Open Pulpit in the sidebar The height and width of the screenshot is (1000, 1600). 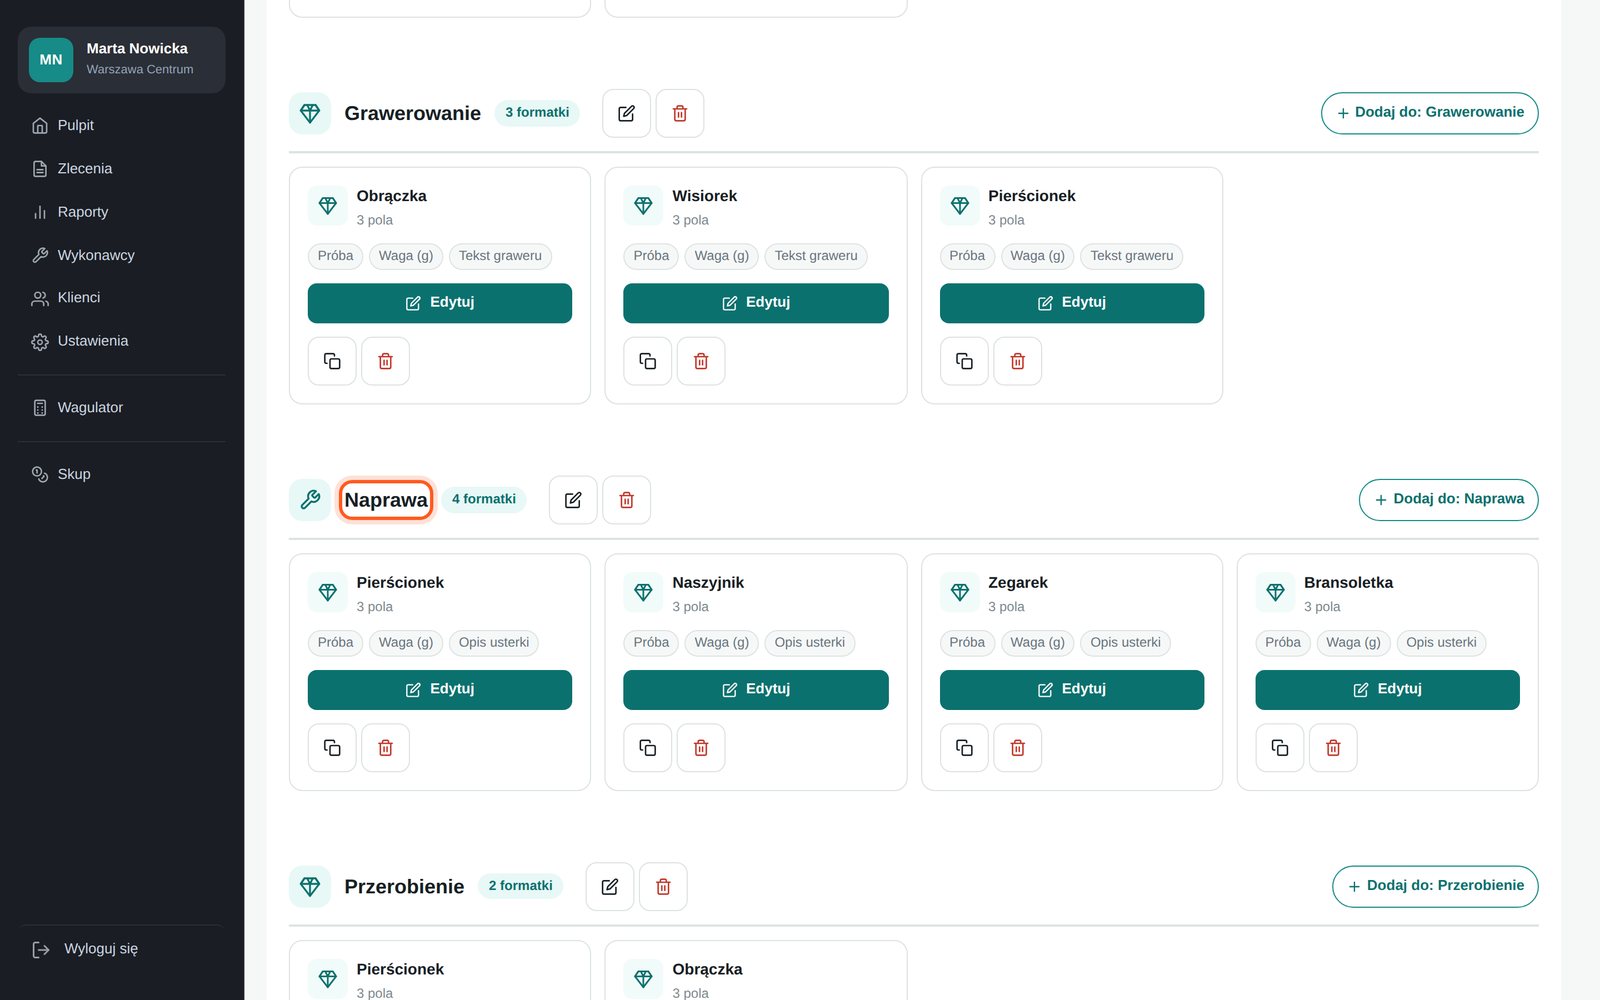[122, 125]
